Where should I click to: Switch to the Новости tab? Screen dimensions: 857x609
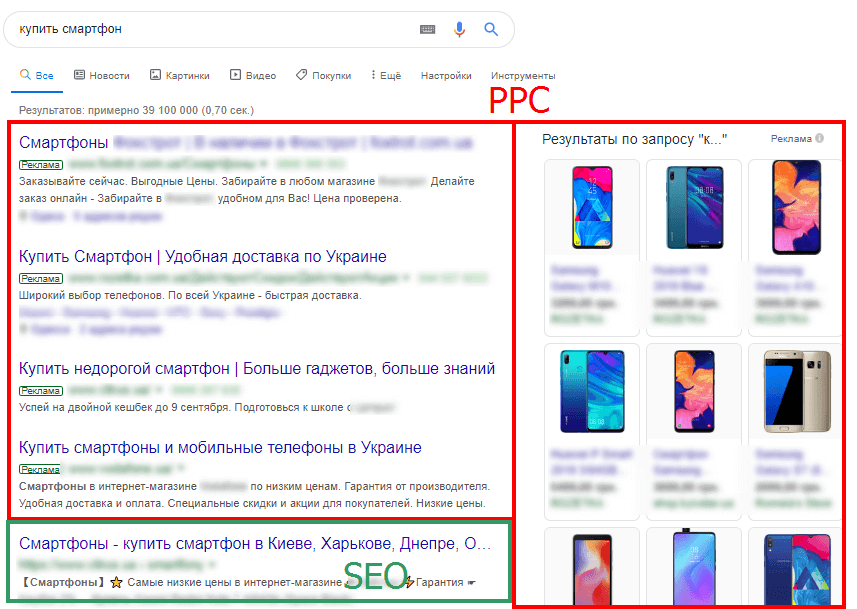coord(101,75)
